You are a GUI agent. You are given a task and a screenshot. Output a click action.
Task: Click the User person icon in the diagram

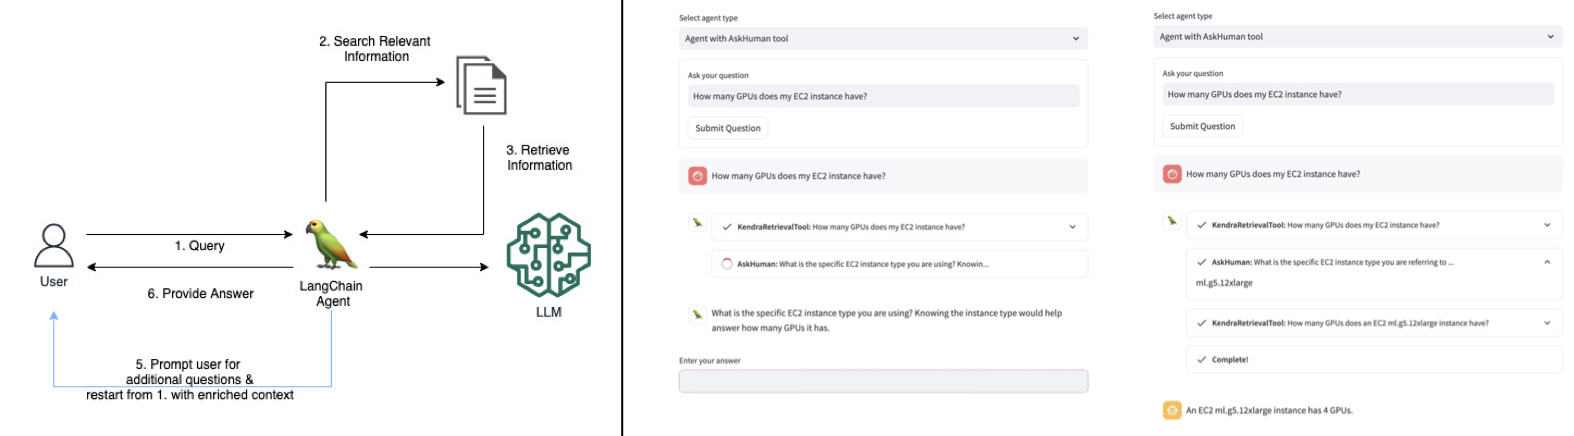point(53,246)
